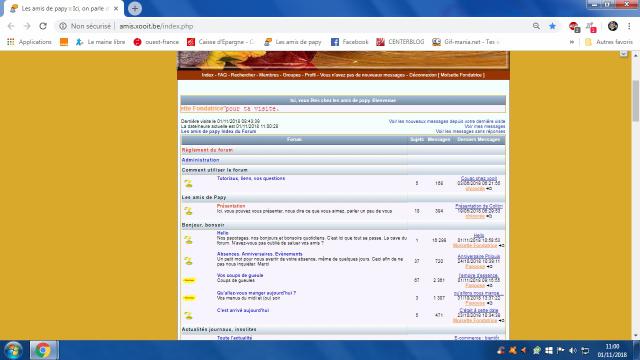The width and height of the screenshot is (640, 360).
Task: Open Chrome three-dot menu
Action: 629,26
